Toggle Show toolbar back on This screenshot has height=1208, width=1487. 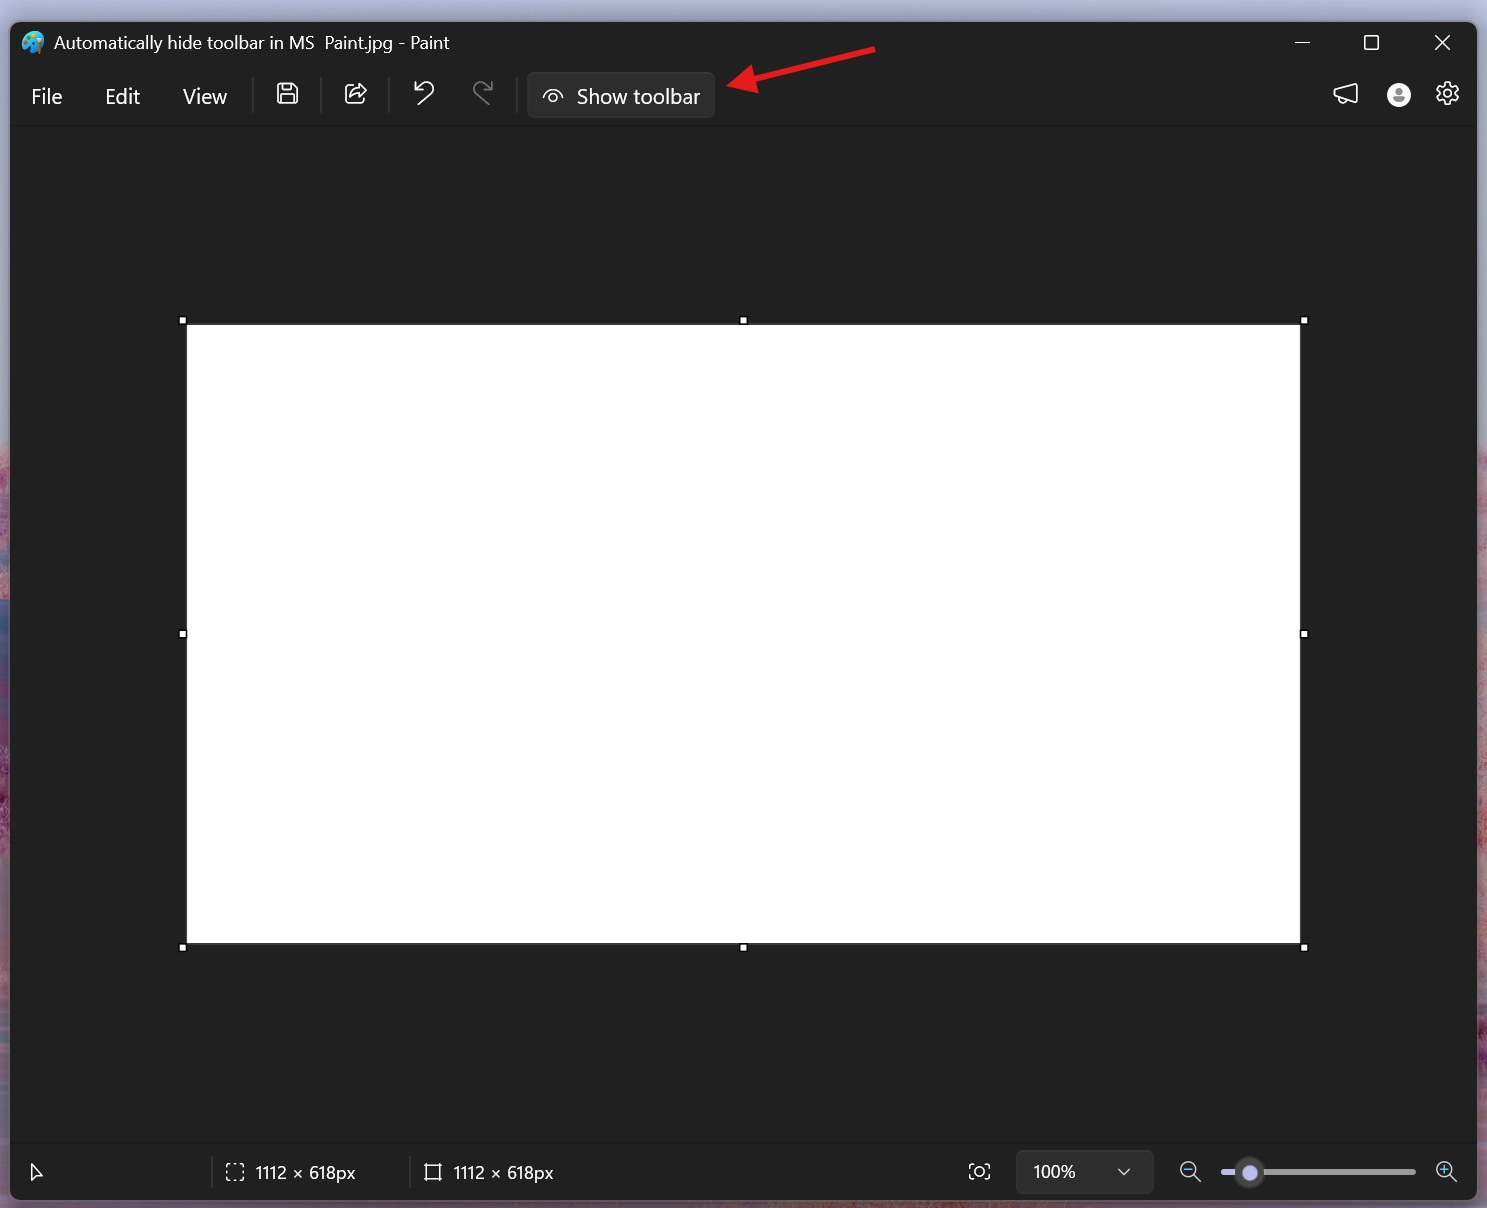coord(620,95)
